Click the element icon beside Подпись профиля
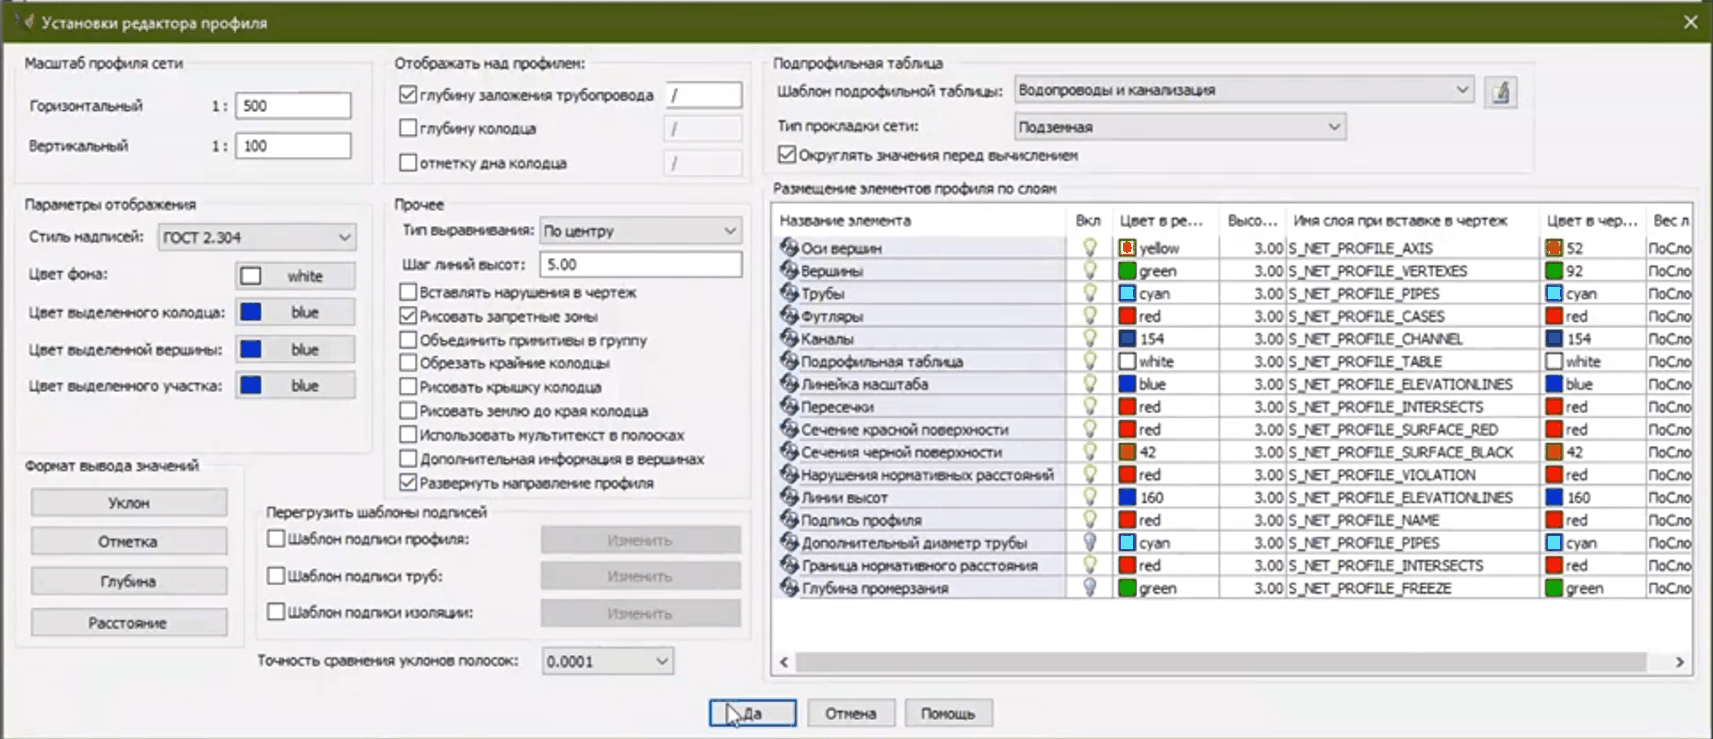Viewport: 1713px width, 739px height. point(789,520)
